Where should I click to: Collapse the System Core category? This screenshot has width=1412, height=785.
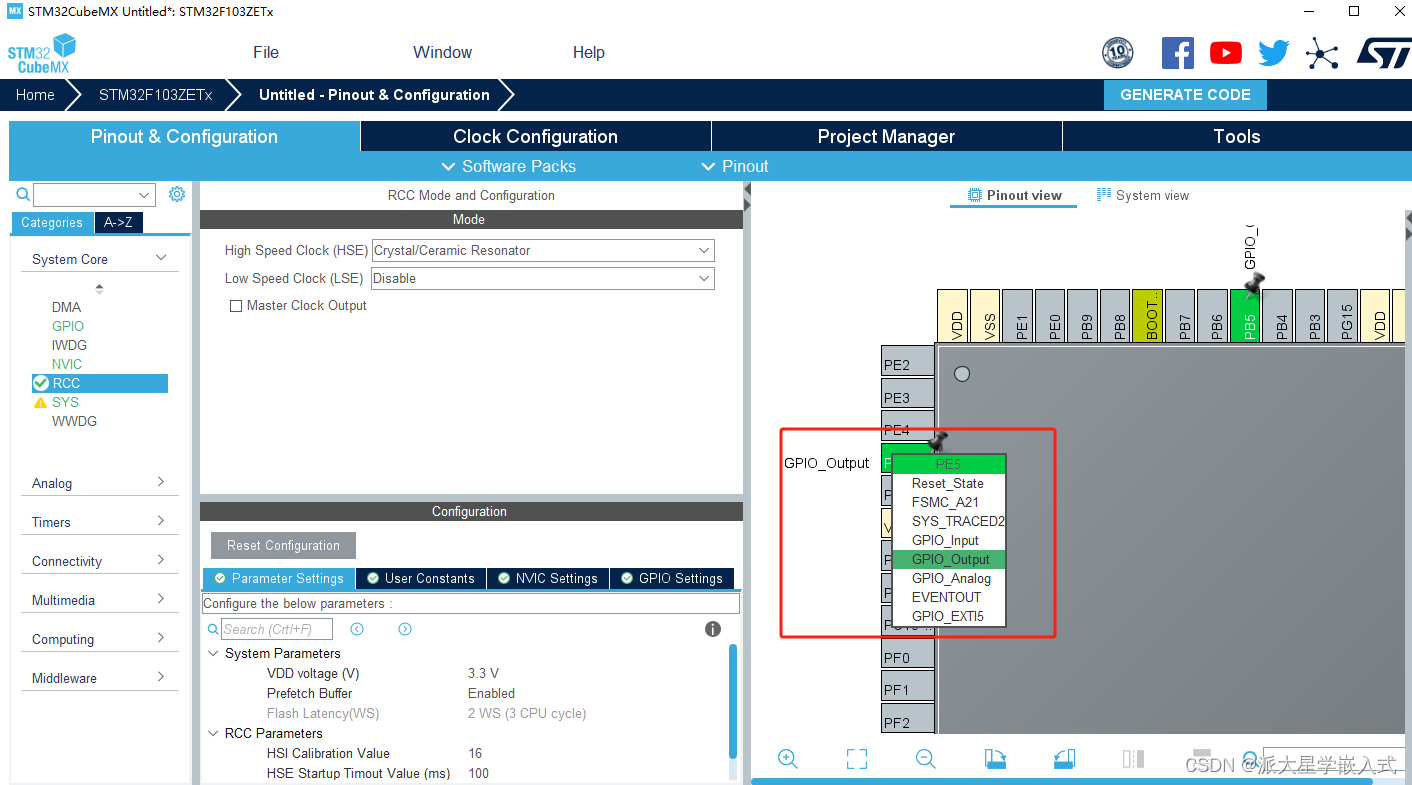[161, 258]
